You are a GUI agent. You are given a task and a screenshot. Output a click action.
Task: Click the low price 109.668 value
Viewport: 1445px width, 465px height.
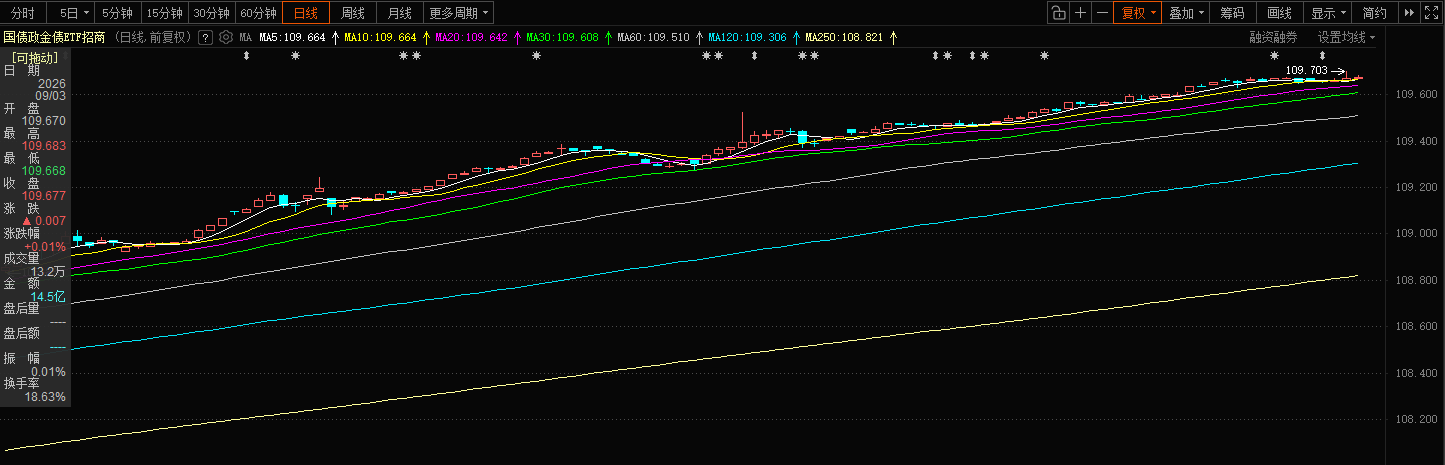[44, 171]
